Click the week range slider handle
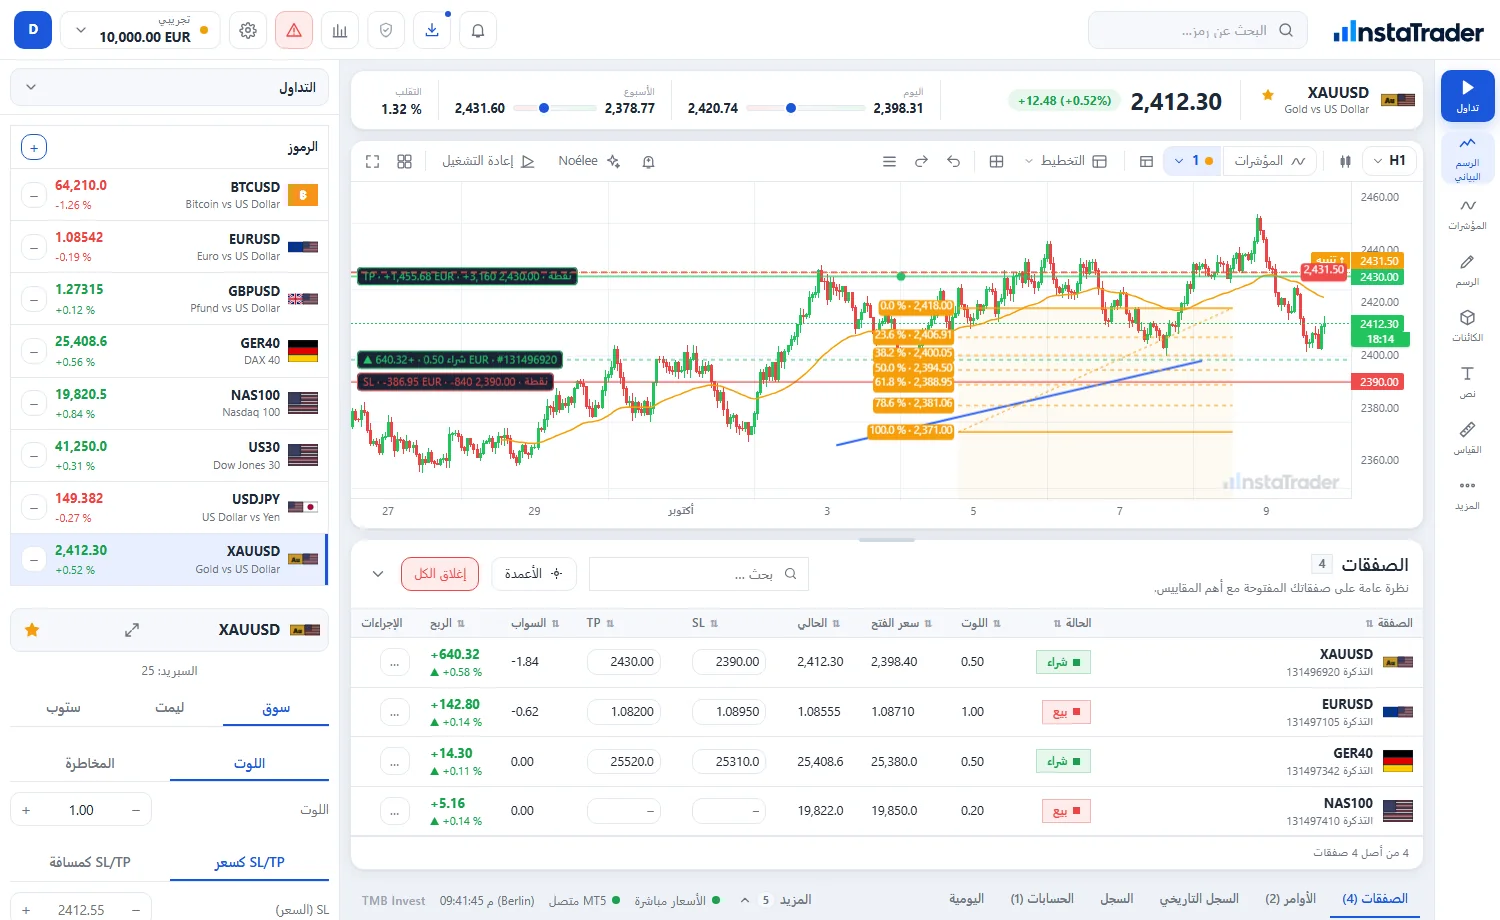Viewport: 1500px width, 920px height. tap(544, 108)
